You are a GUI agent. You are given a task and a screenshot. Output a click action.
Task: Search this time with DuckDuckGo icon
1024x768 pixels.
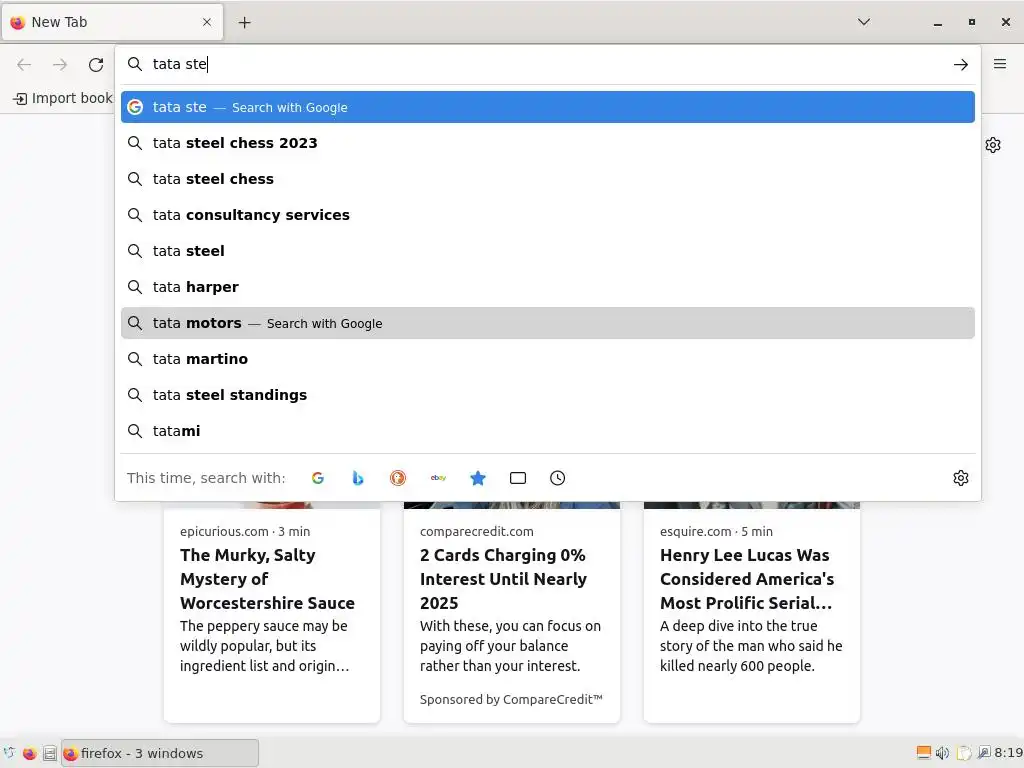pos(398,478)
